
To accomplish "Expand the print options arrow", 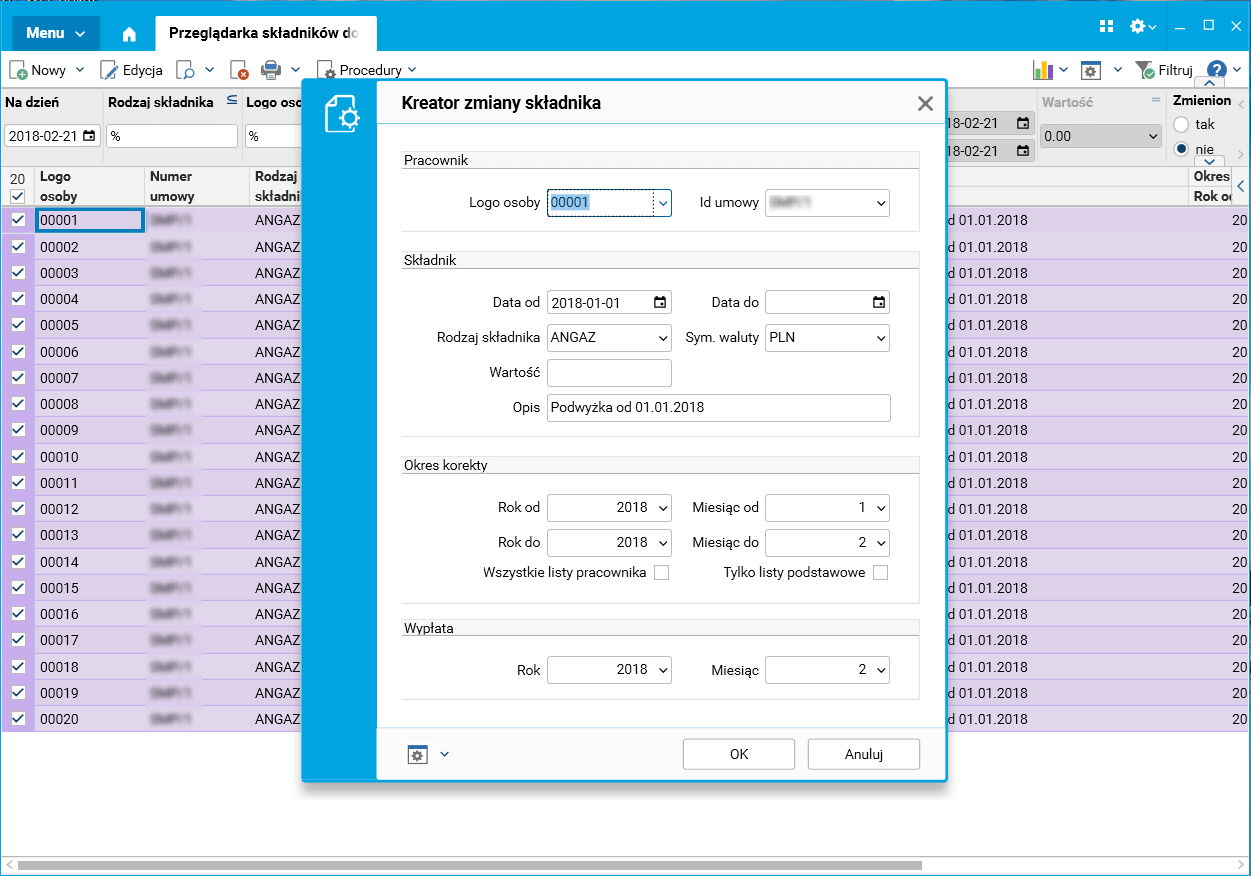I will [x=295, y=70].
